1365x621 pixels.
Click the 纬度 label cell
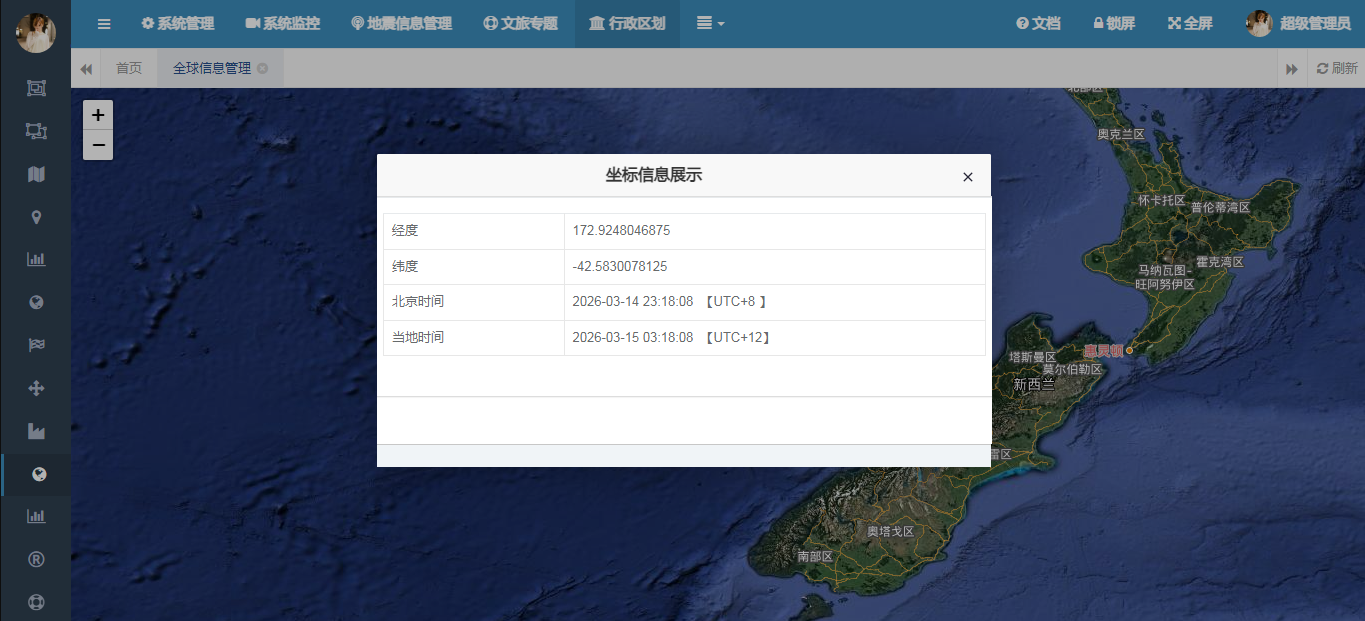(474, 267)
